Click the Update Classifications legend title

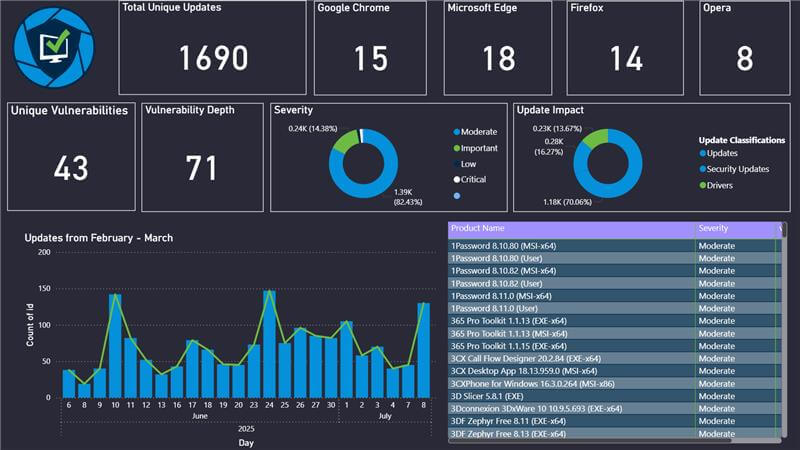tap(742, 140)
